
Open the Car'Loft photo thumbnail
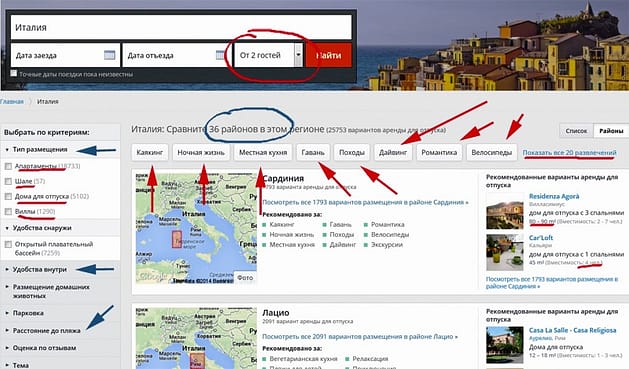click(505, 252)
